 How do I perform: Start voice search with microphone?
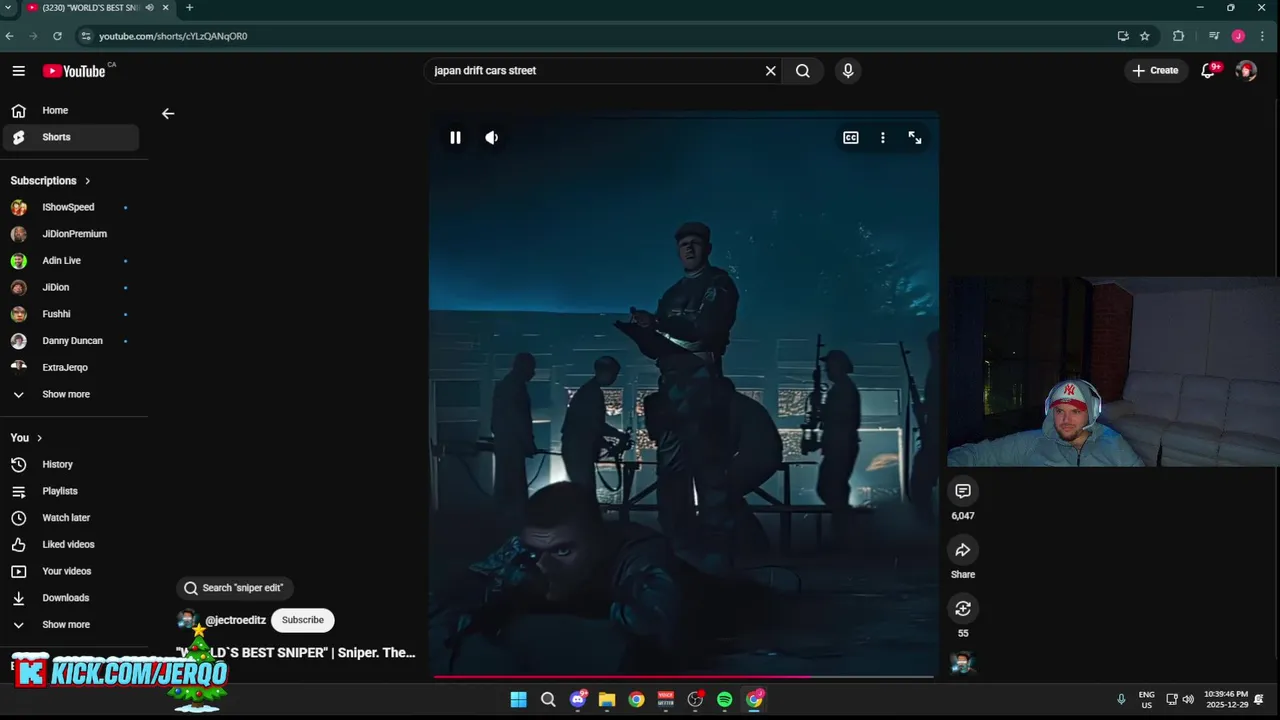848,71
